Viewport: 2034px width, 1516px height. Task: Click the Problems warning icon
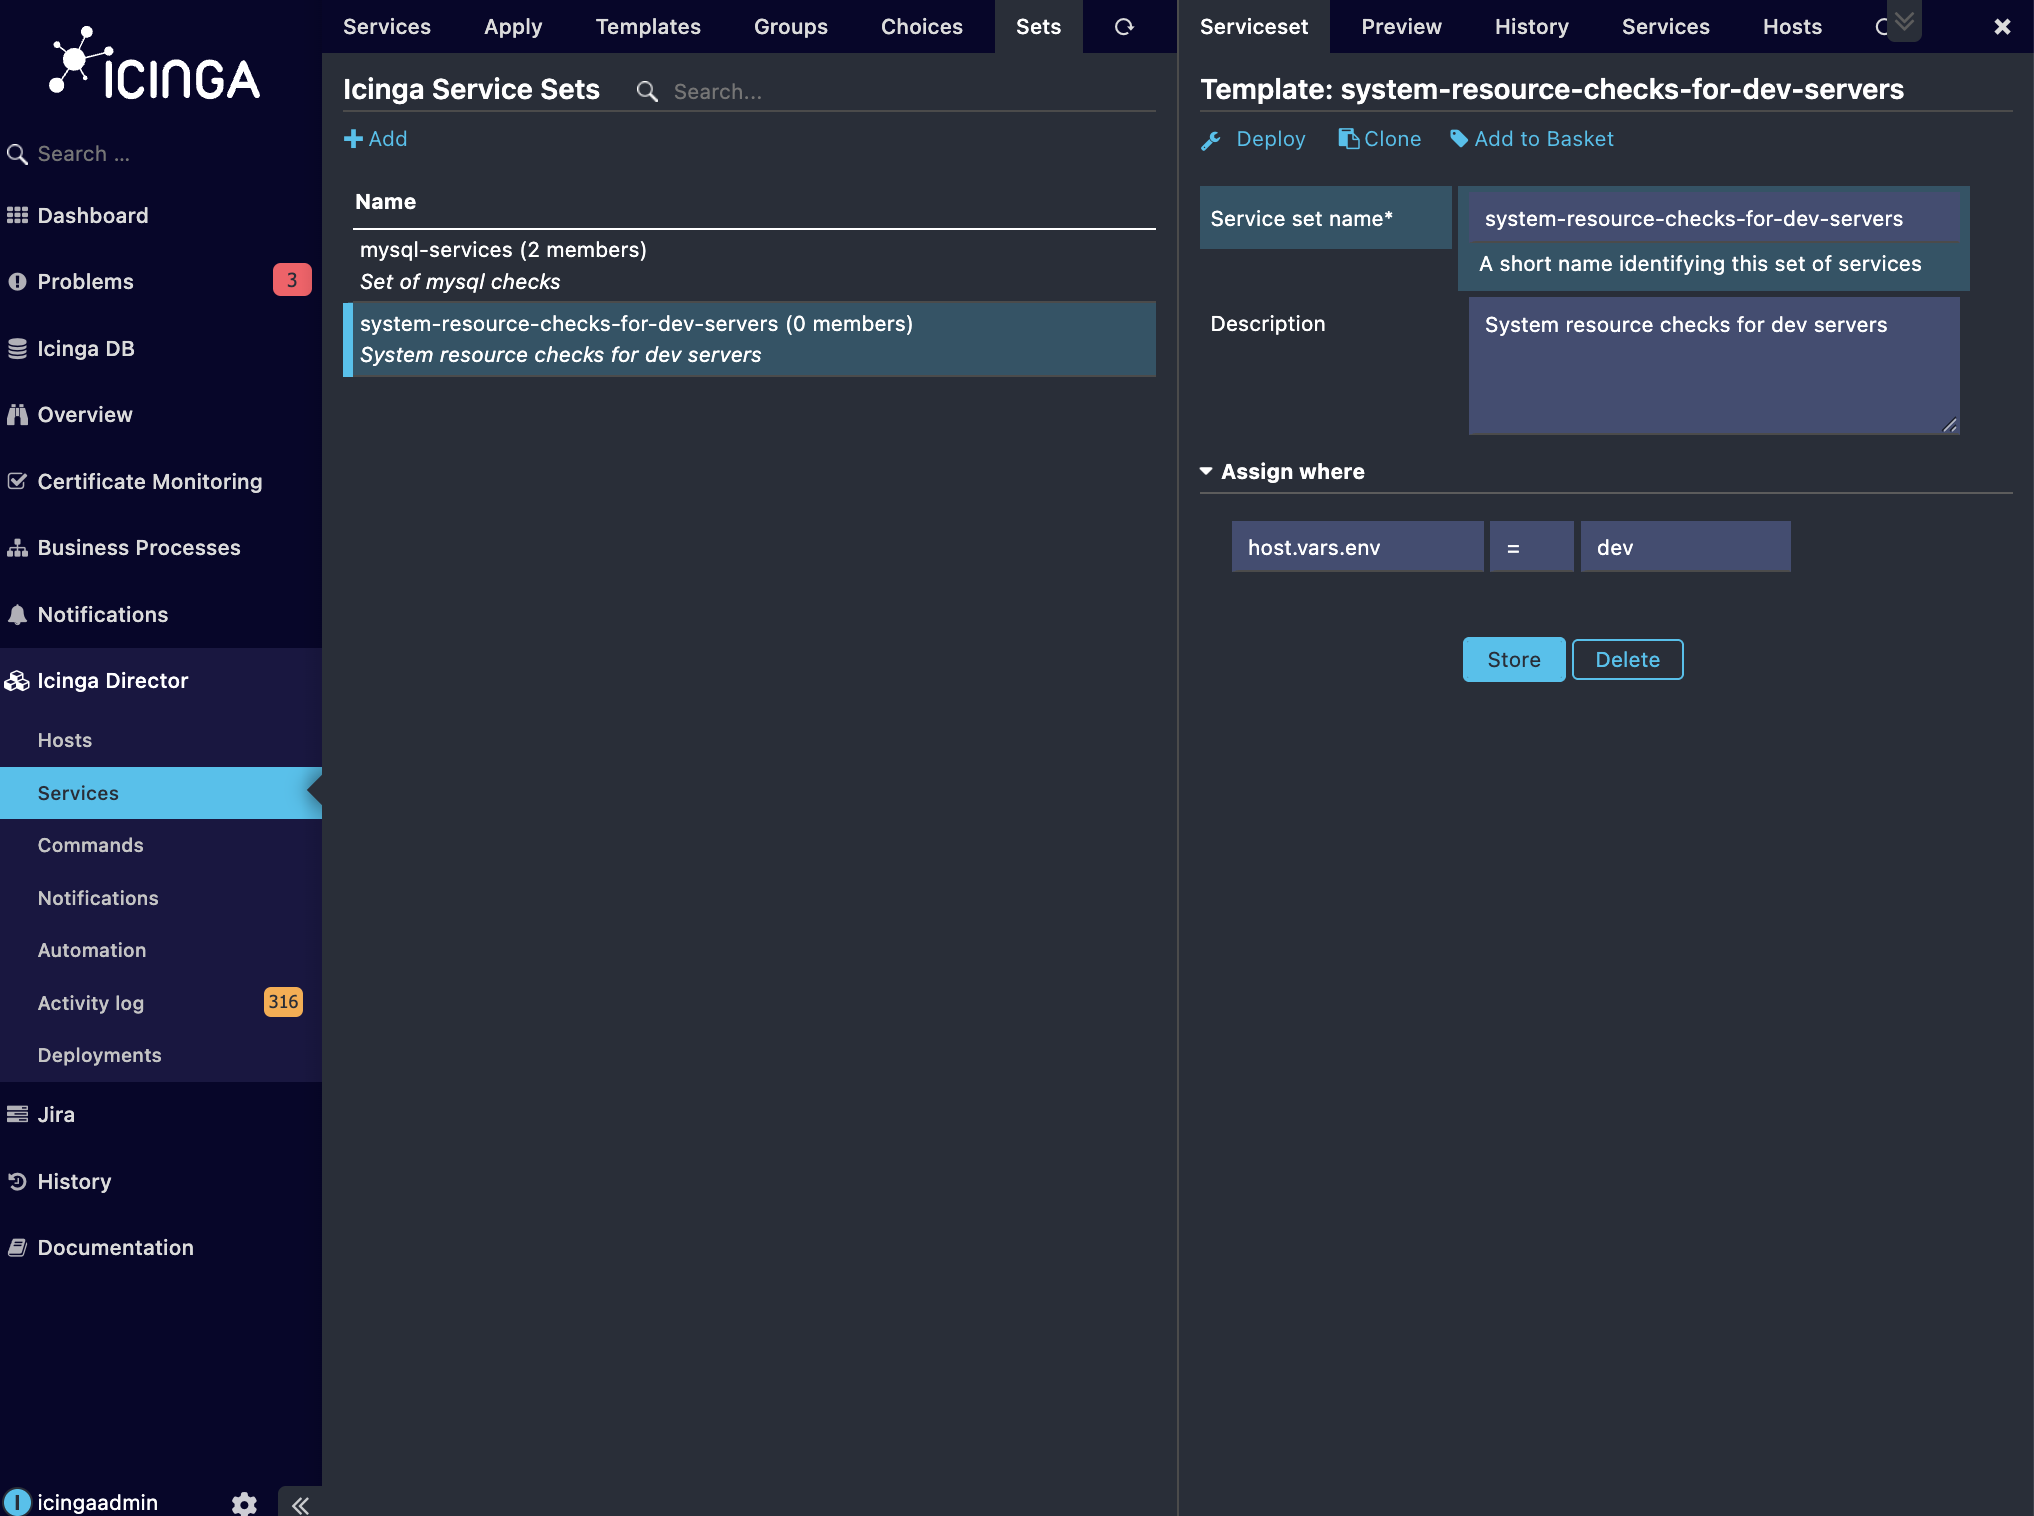click(17, 282)
